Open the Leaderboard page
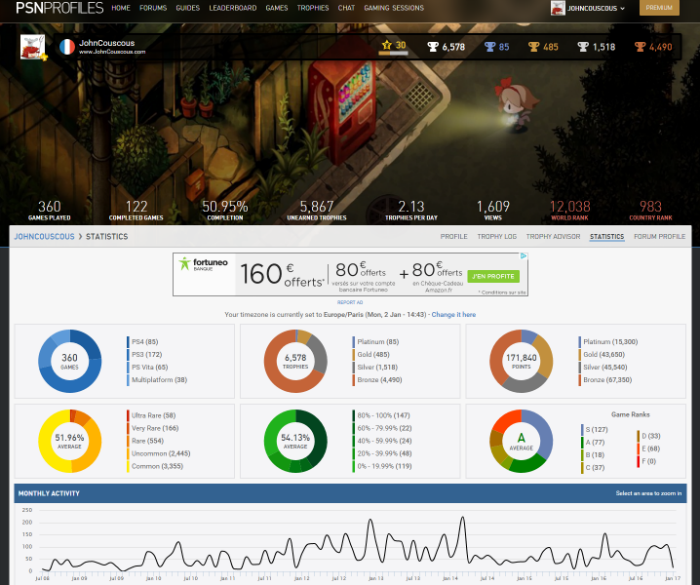The image size is (700, 585). pyautogui.click(x=233, y=8)
